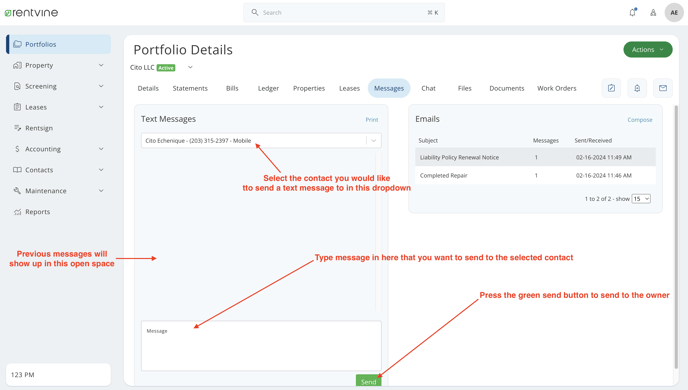Open Reports in the sidebar

click(58, 211)
